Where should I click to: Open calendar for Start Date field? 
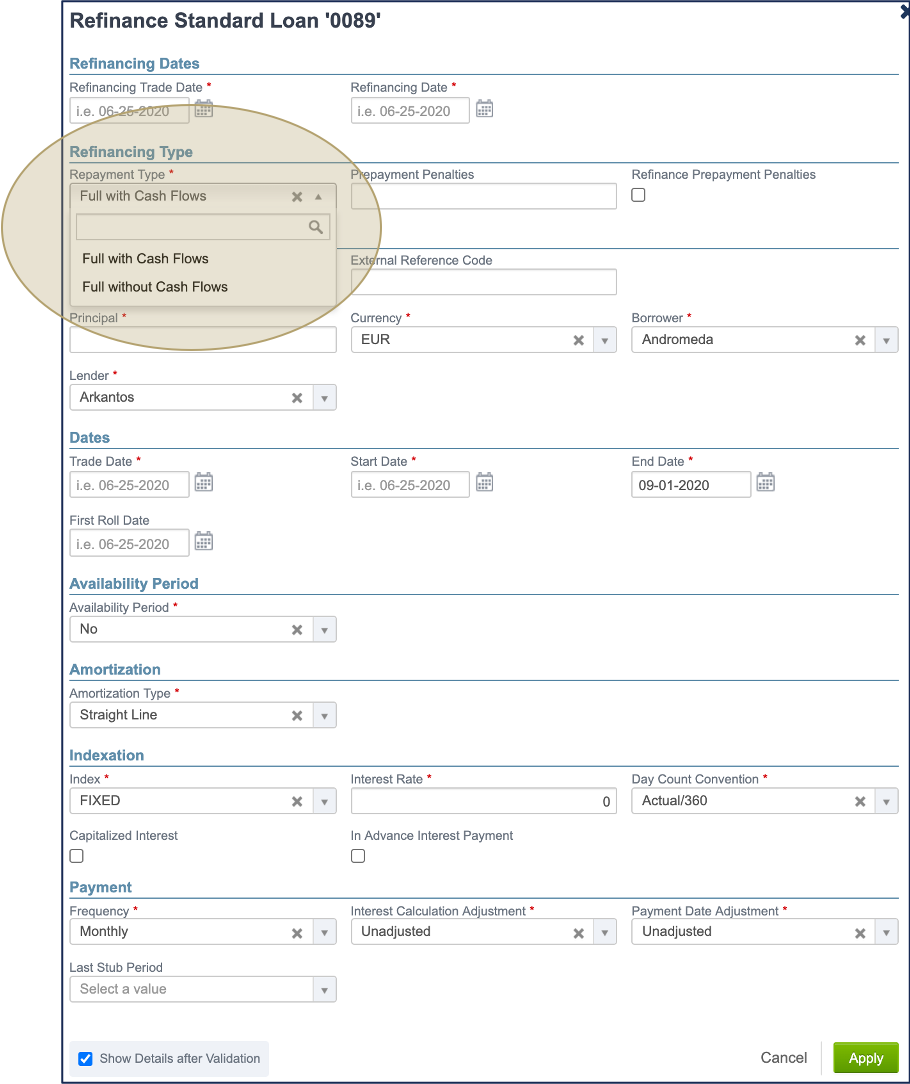484,483
